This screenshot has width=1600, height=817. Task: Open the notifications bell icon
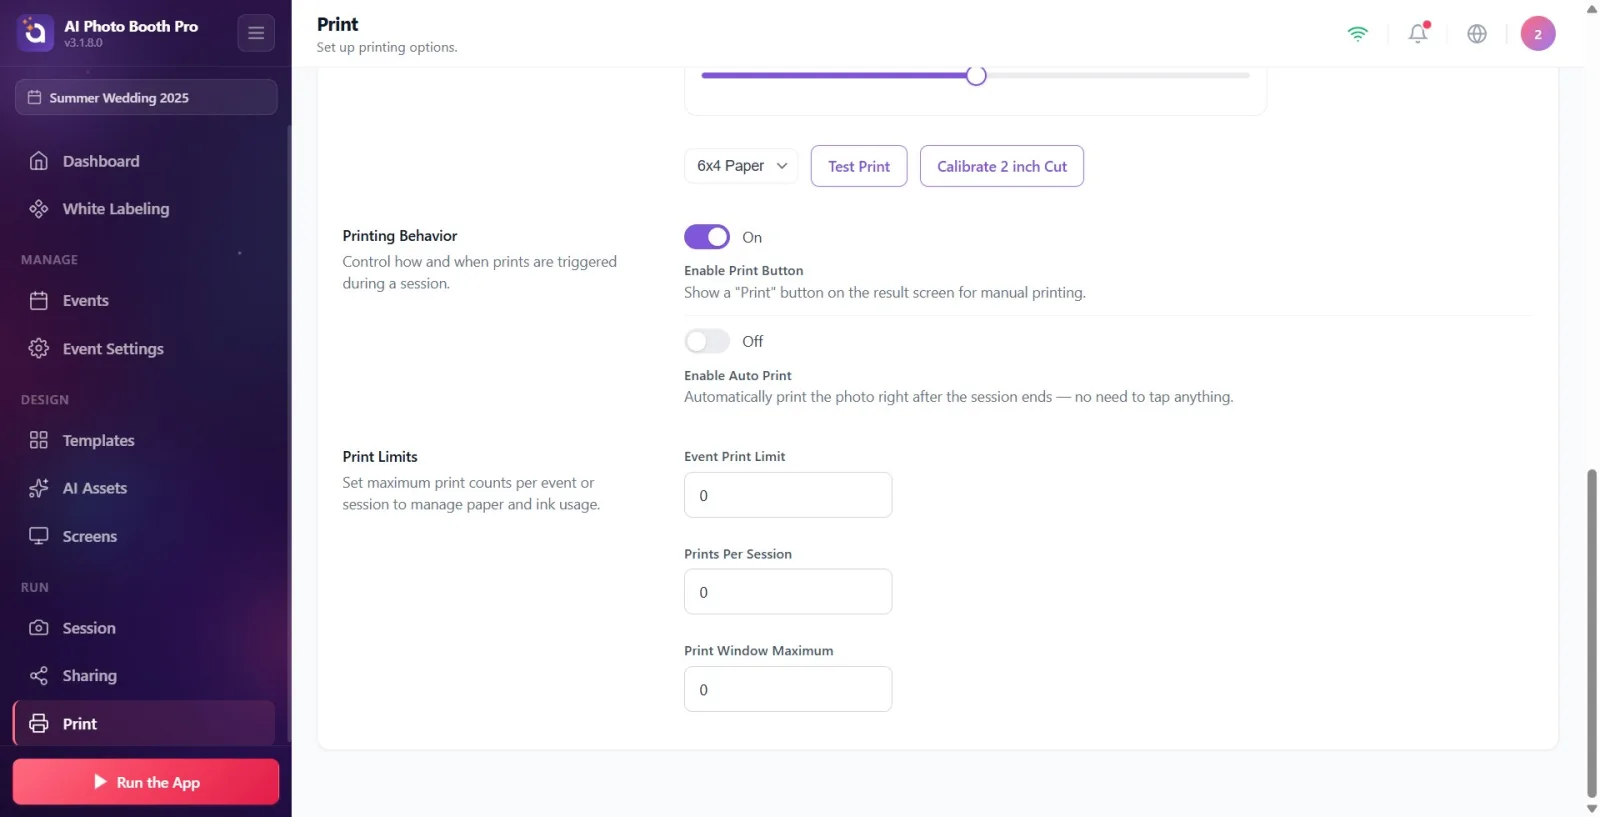(x=1418, y=33)
